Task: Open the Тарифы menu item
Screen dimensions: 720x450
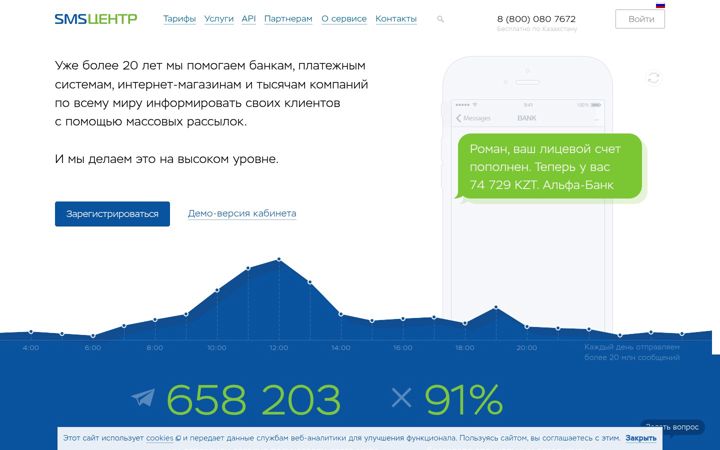Action: tap(180, 19)
